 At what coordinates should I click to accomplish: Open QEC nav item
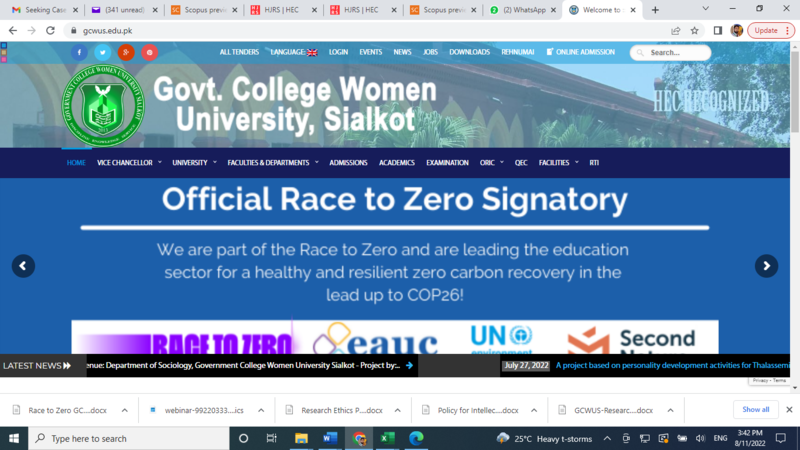pyautogui.click(x=521, y=163)
